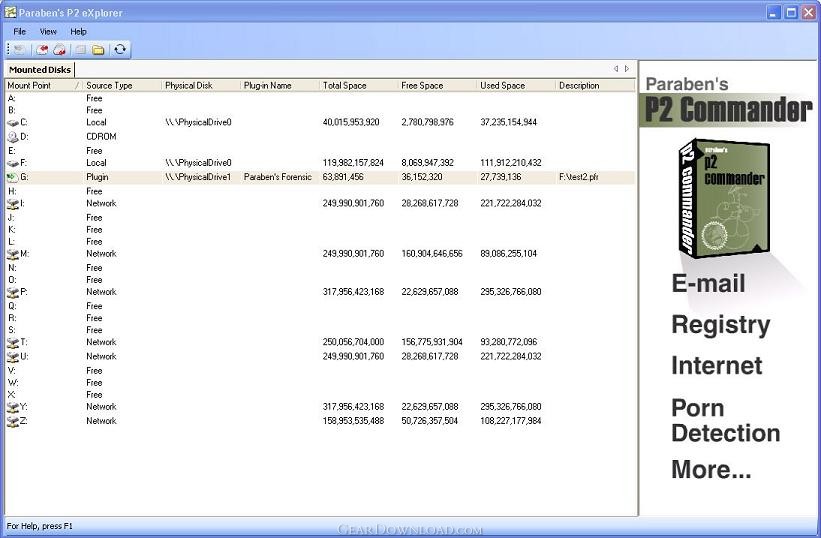Click the I: network drive icon

click(x=13, y=204)
